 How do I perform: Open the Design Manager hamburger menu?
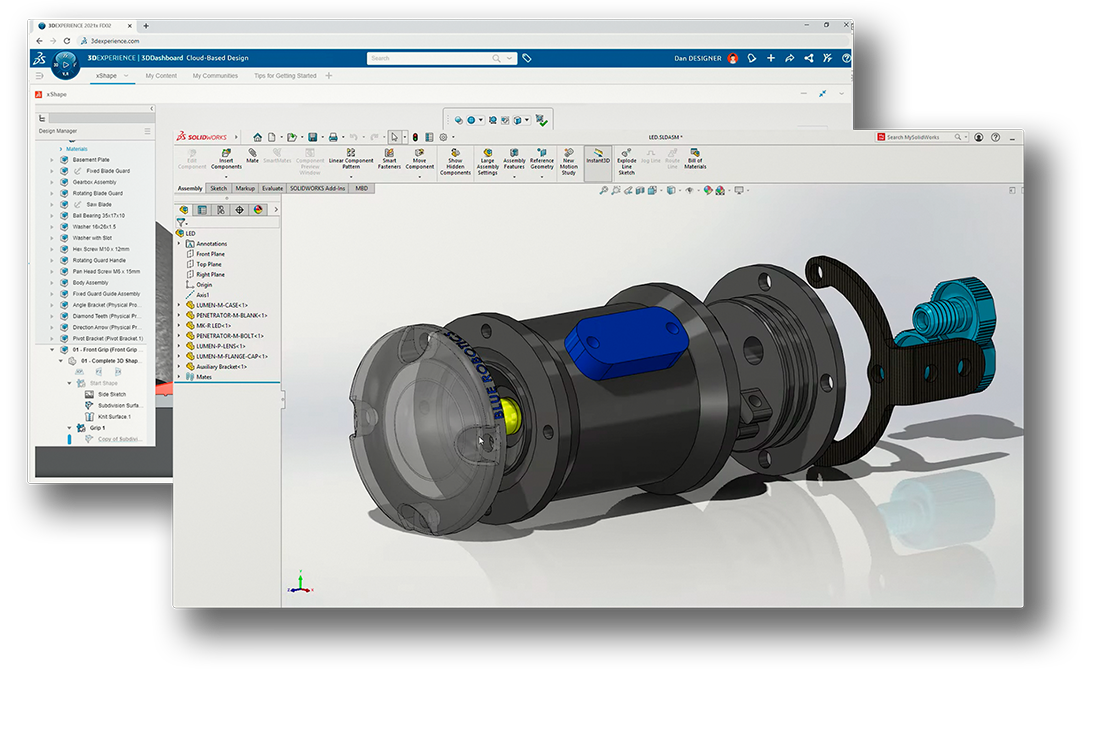147,131
